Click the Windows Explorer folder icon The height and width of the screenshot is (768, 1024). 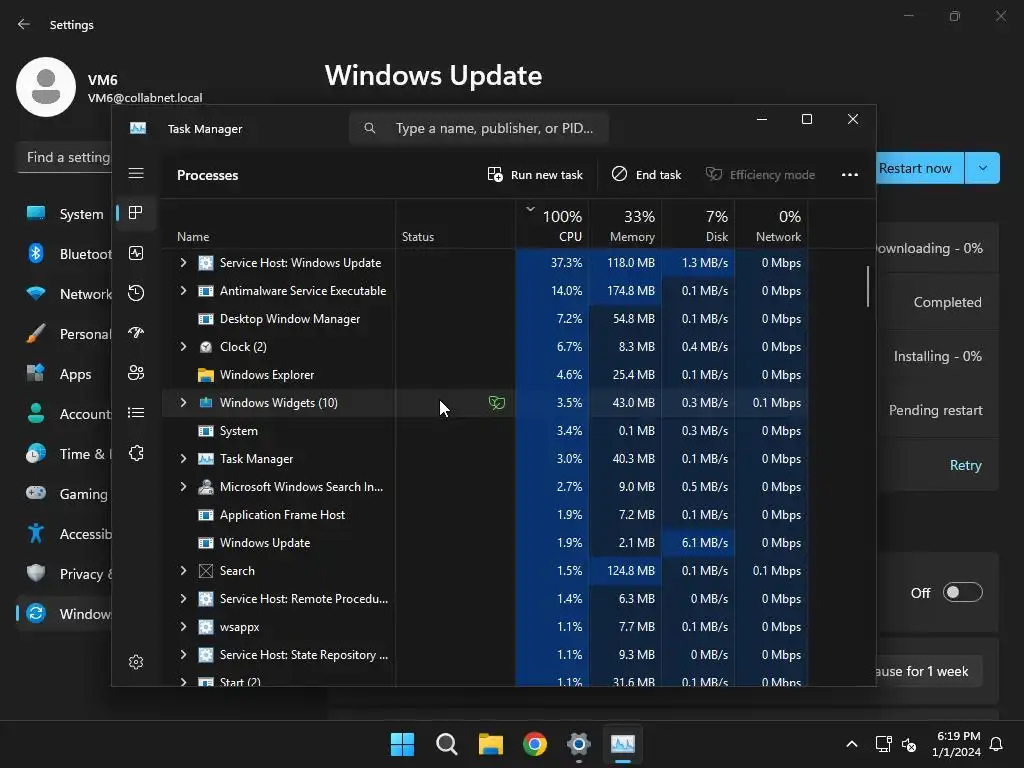click(x=206, y=375)
